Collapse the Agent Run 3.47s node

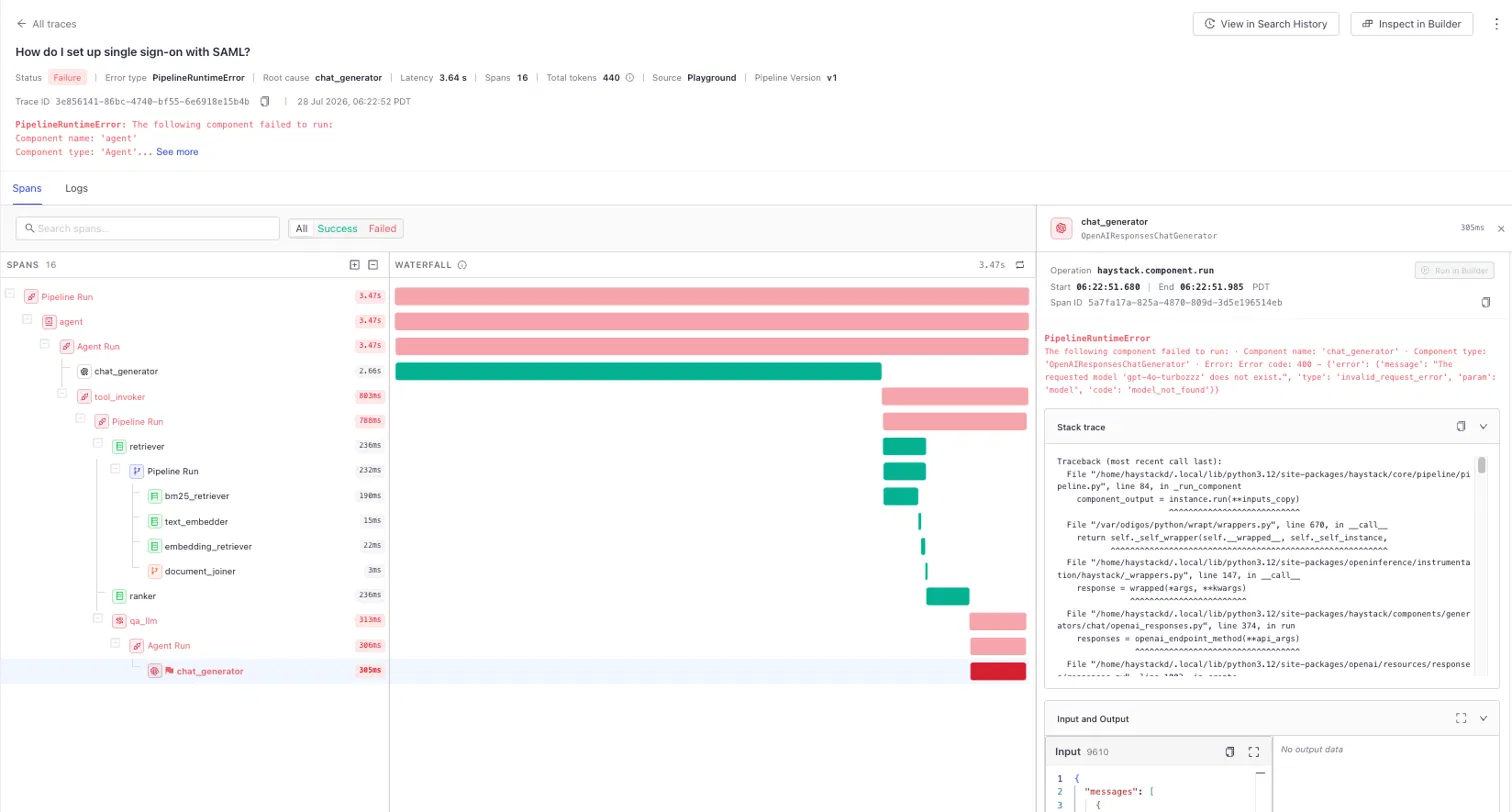tap(45, 343)
